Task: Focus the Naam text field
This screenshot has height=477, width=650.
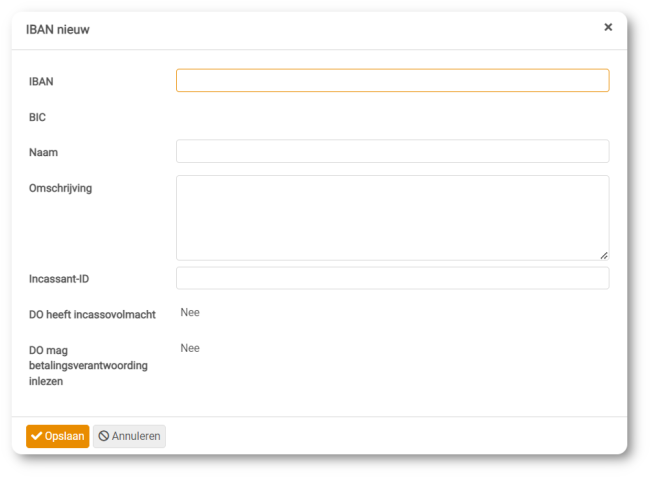Action: click(393, 151)
